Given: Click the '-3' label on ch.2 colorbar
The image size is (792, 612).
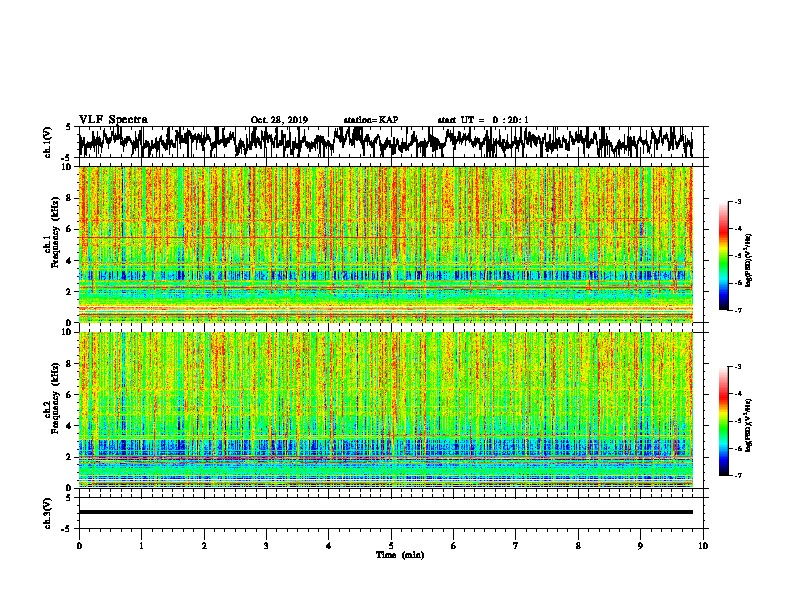Looking at the screenshot, I should pos(738,367).
